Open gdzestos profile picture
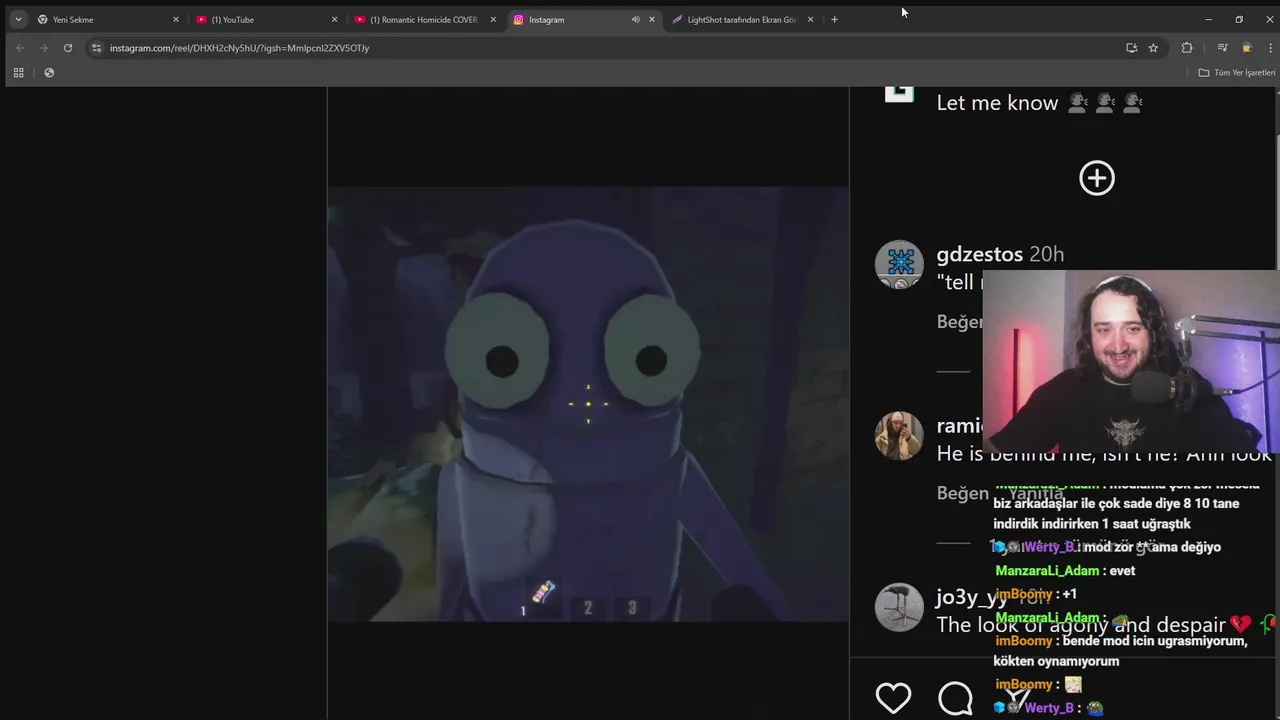The width and height of the screenshot is (1280, 720). [x=899, y=265]
